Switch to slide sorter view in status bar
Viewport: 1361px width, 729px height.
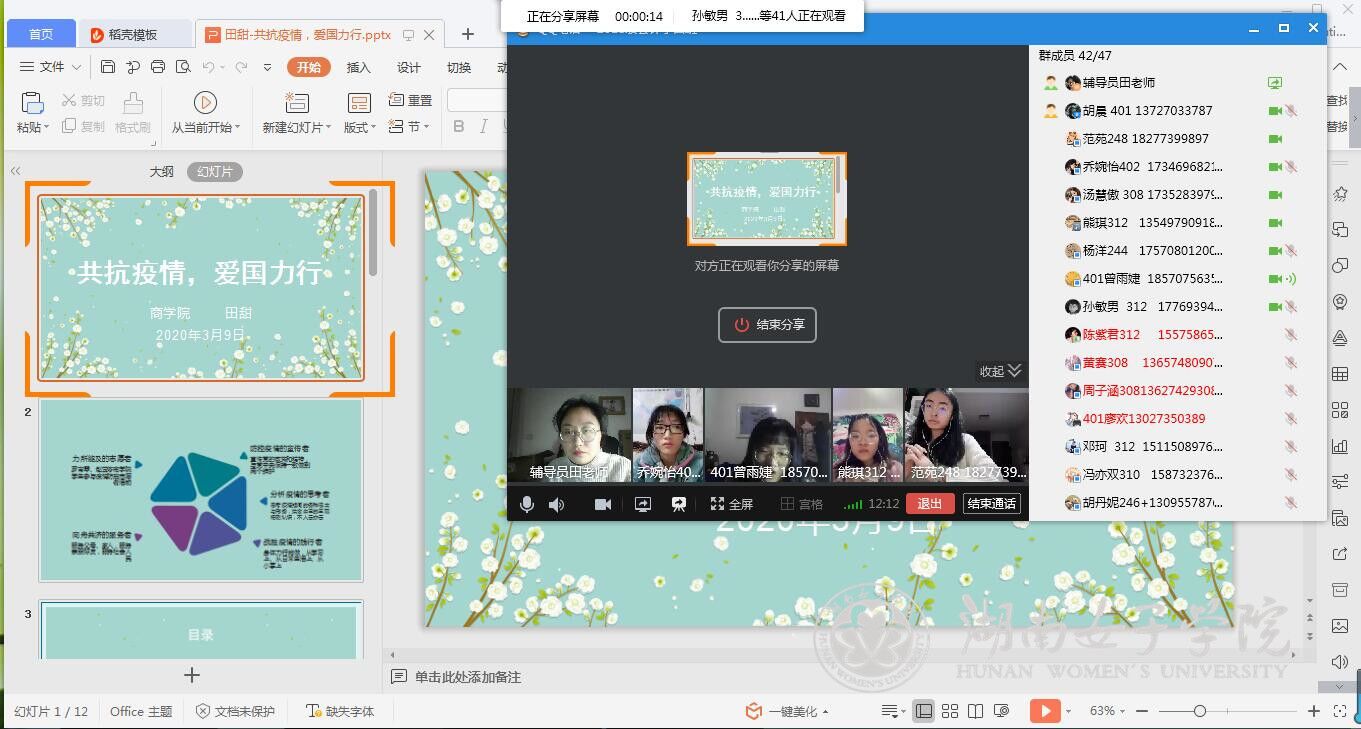point(950,711)
